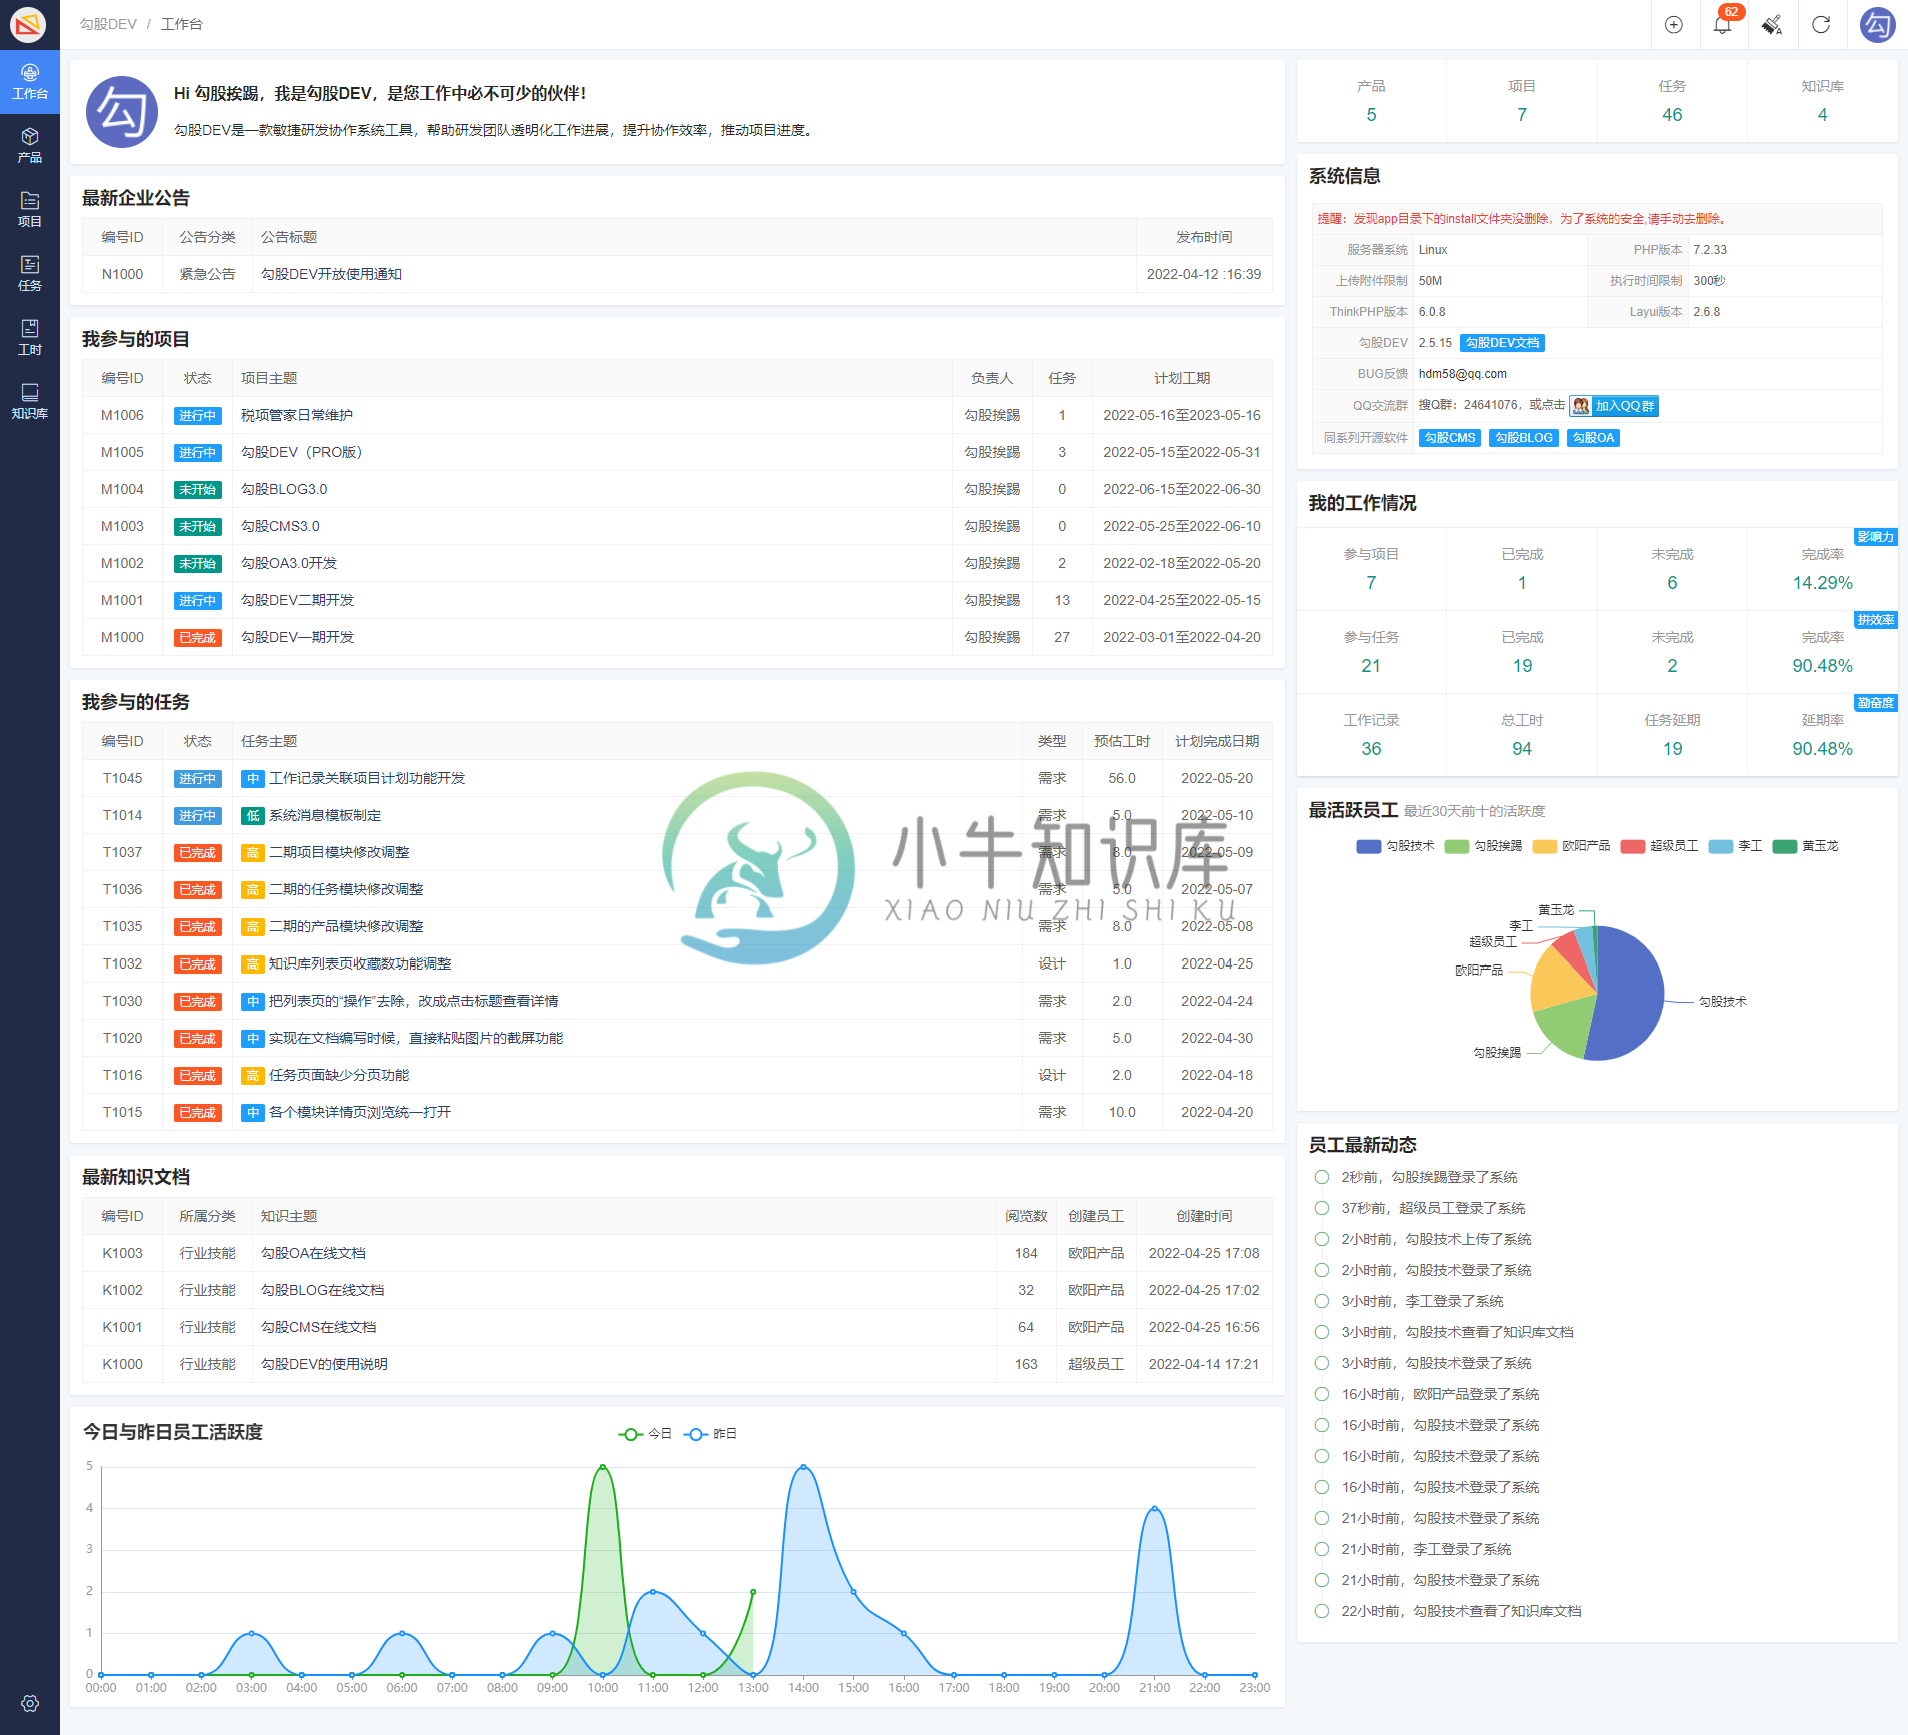Open the 勾股DEV文档 link
This screenshot has width=1908, height=1735.
coord(1502,343)
